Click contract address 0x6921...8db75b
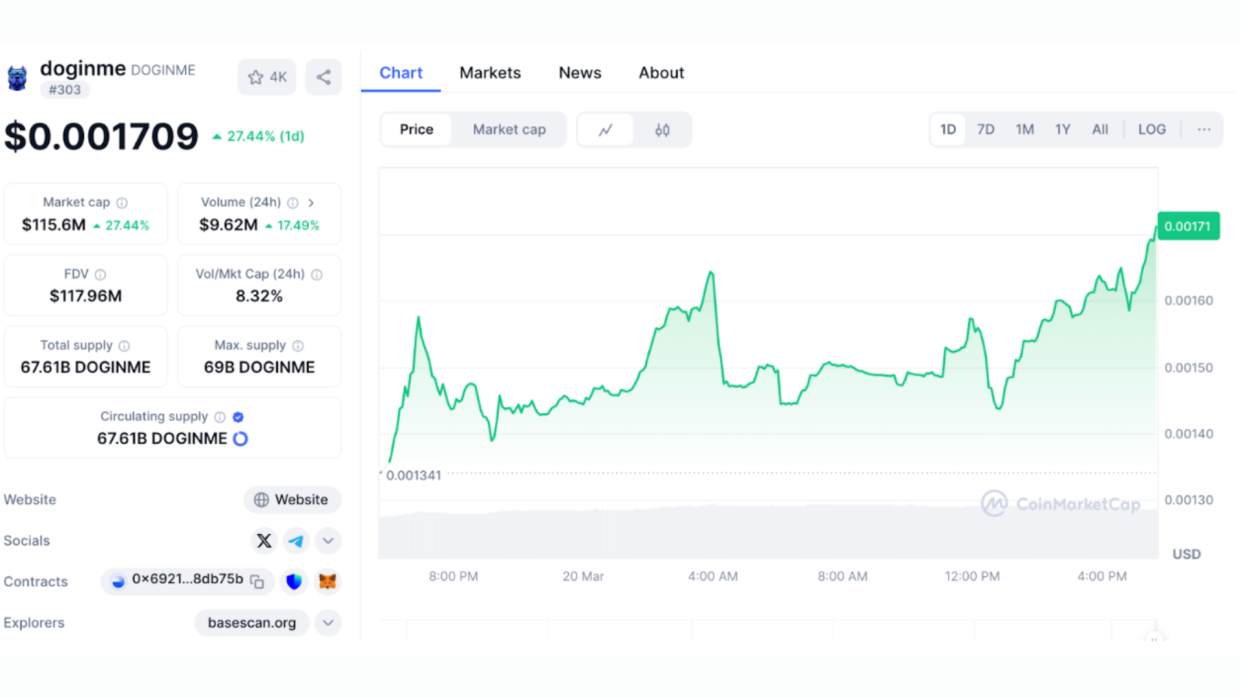The width and height of the screenshot is (1240, 698). tap(188, 580)
